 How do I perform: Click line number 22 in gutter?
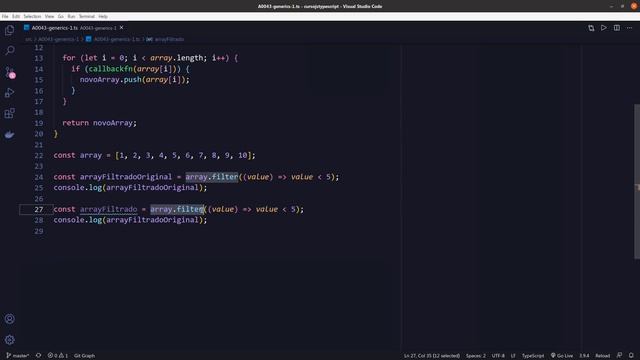(x=38, y=156)
